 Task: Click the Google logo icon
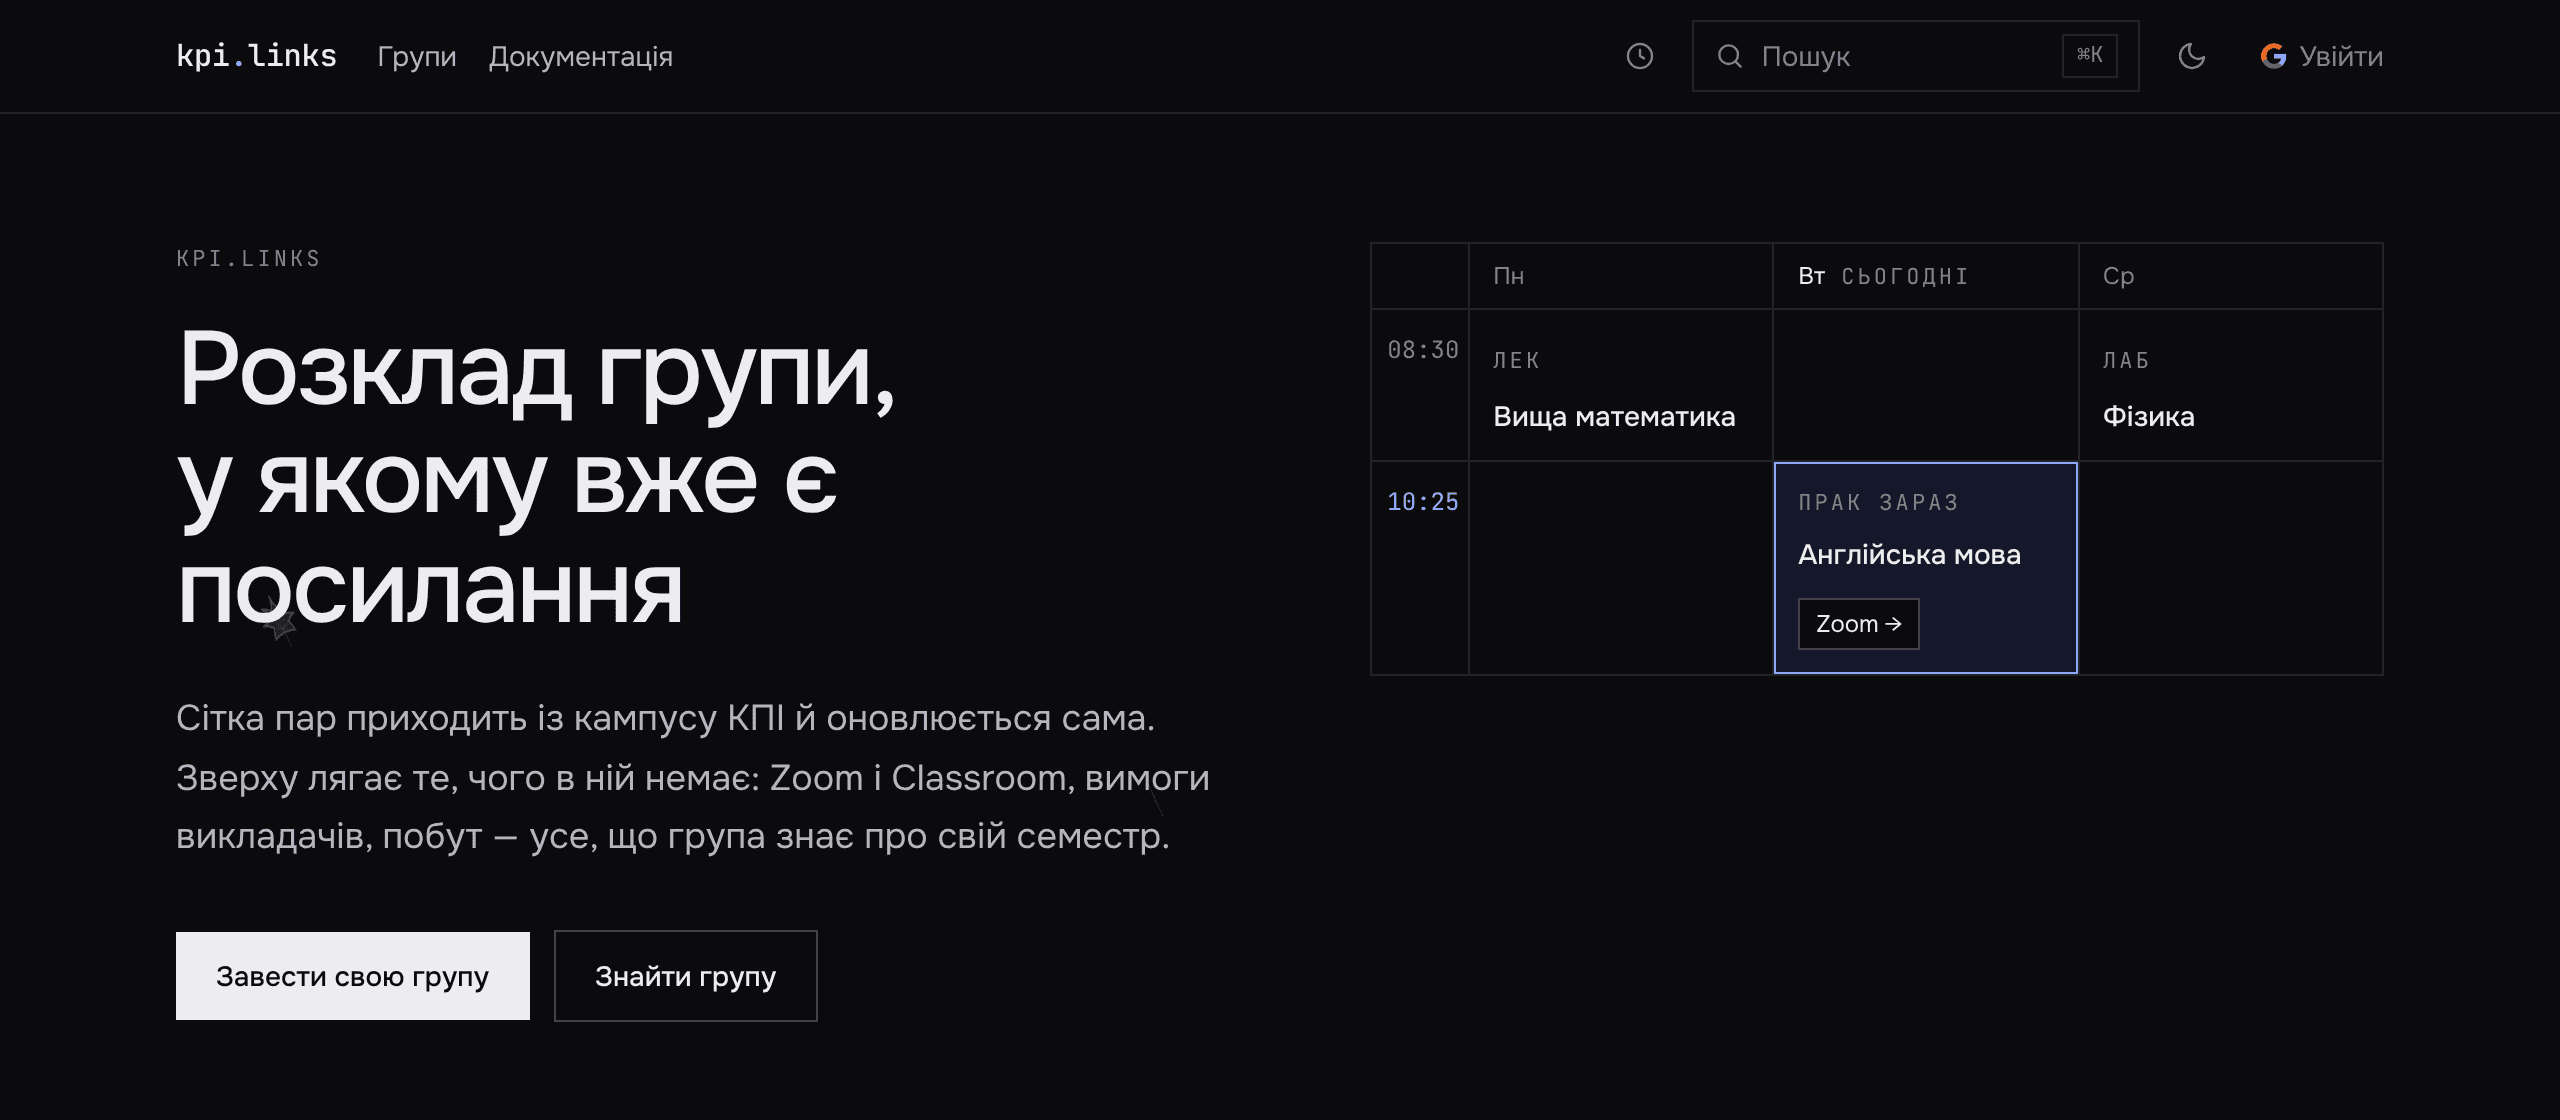click(2274, 56)
